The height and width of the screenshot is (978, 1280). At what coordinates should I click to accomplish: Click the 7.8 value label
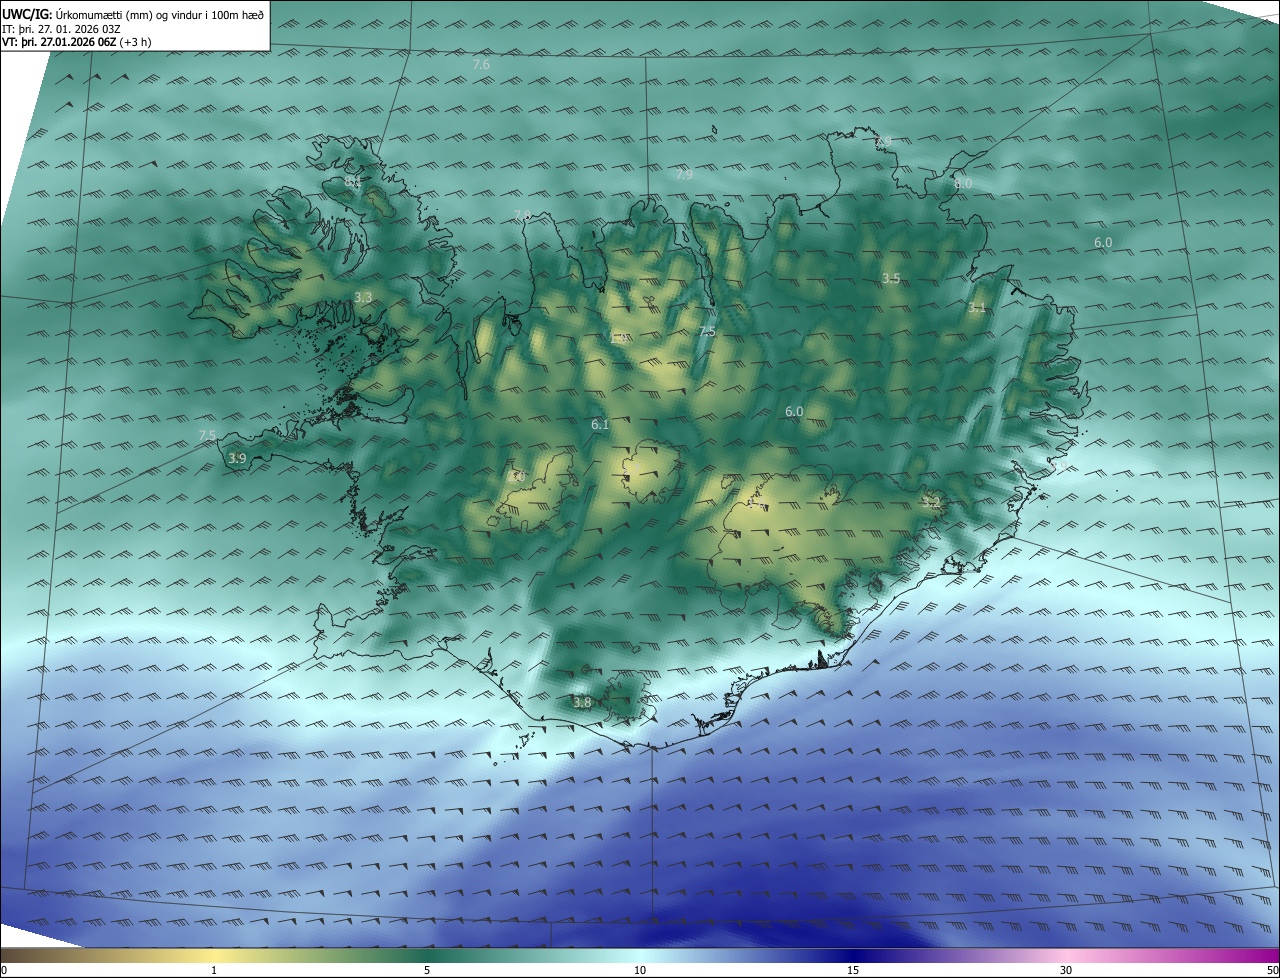coord(522,216)
